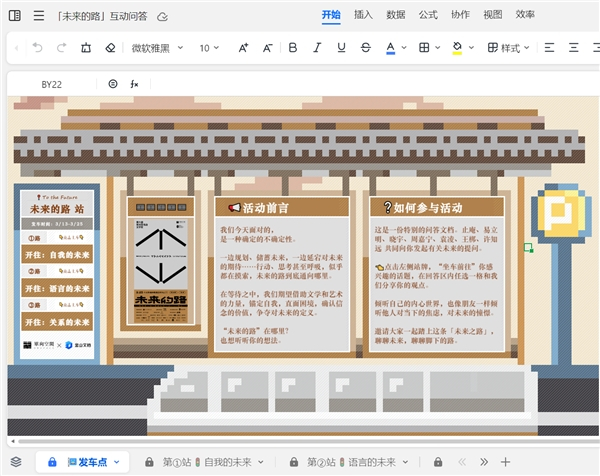Screen dimensions: 600x476
Task: Click the fill color bucket swatch
Action: point(456,47)
